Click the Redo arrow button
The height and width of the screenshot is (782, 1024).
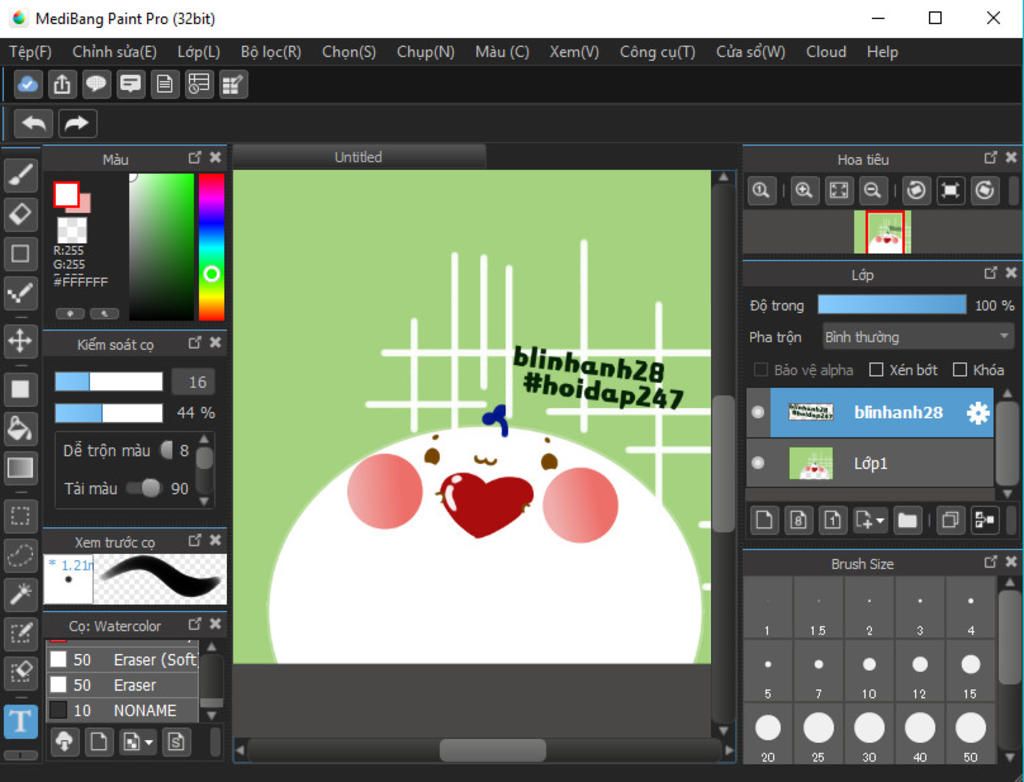pyautogui.click(x=77, y=123)
